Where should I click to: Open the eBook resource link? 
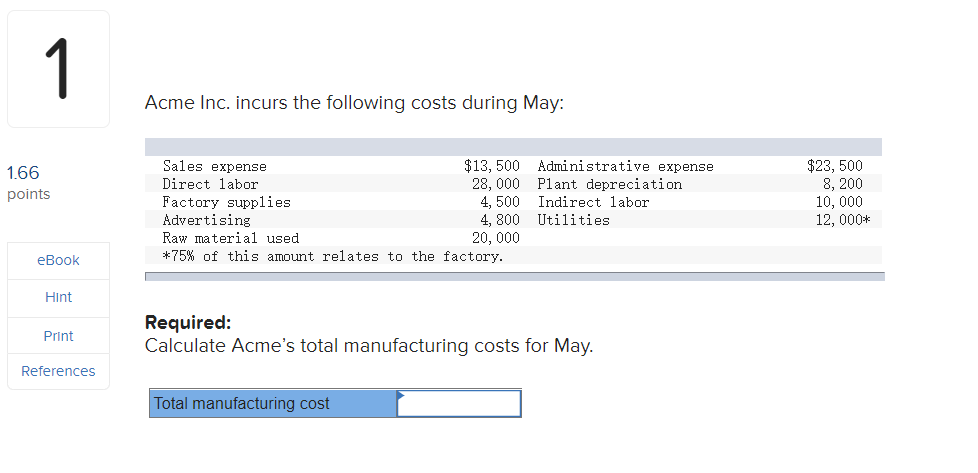[58, 260]
